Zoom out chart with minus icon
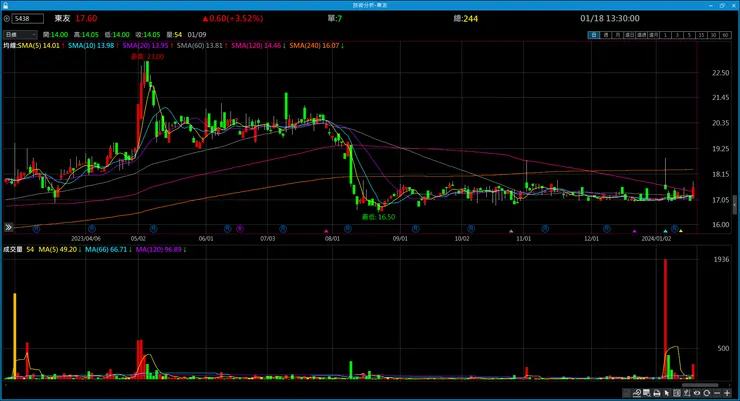 coord(717,393)
